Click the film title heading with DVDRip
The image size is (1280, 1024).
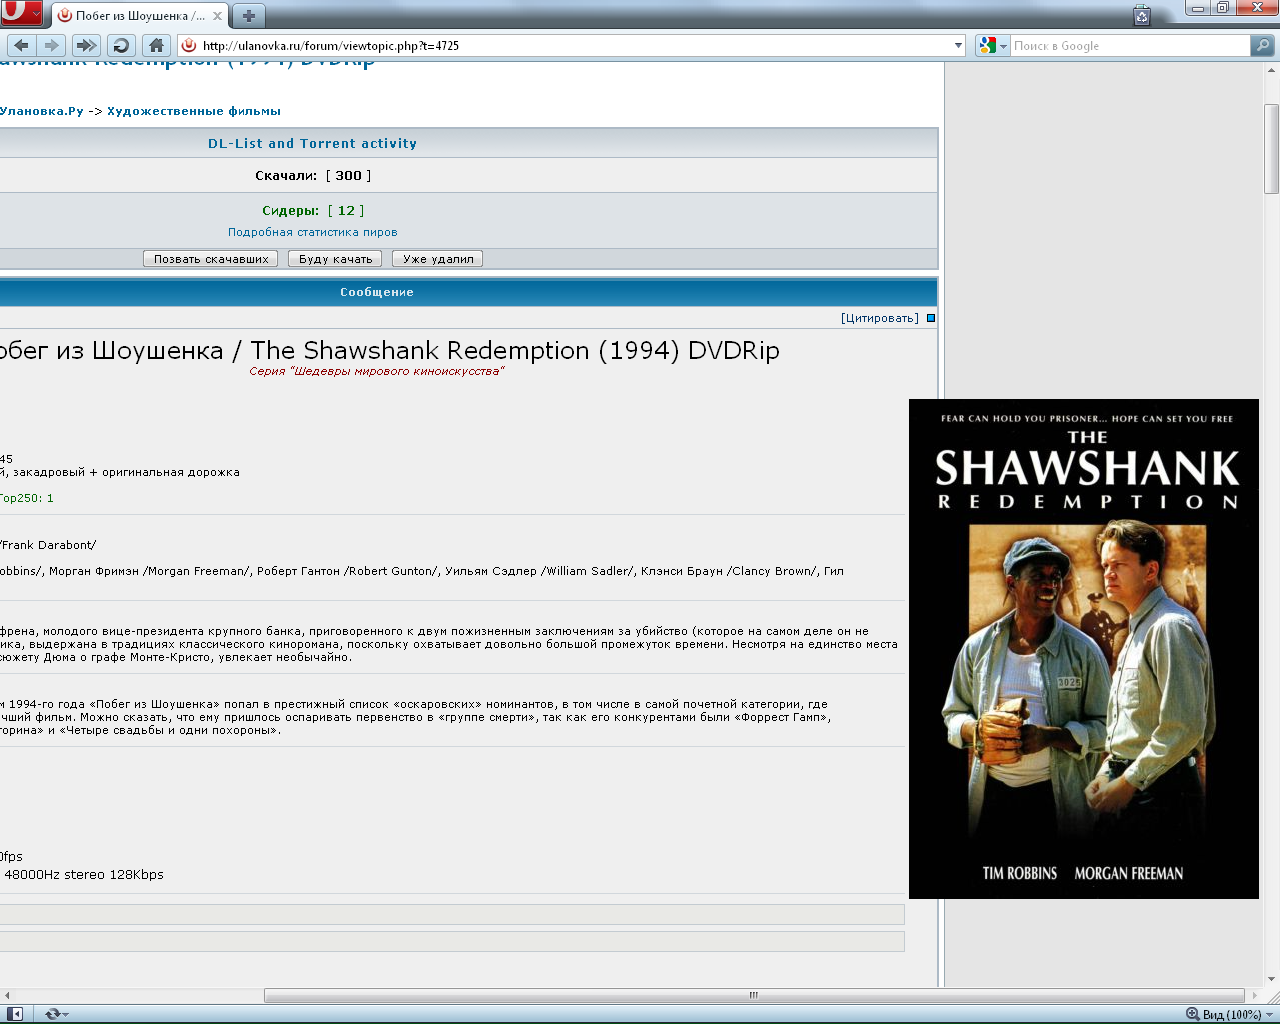tap(390, 350)
